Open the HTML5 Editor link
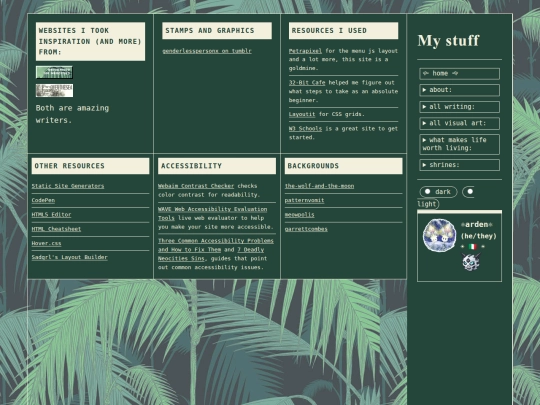This screenshot has width=540, height=405. [x=51, y=215]
